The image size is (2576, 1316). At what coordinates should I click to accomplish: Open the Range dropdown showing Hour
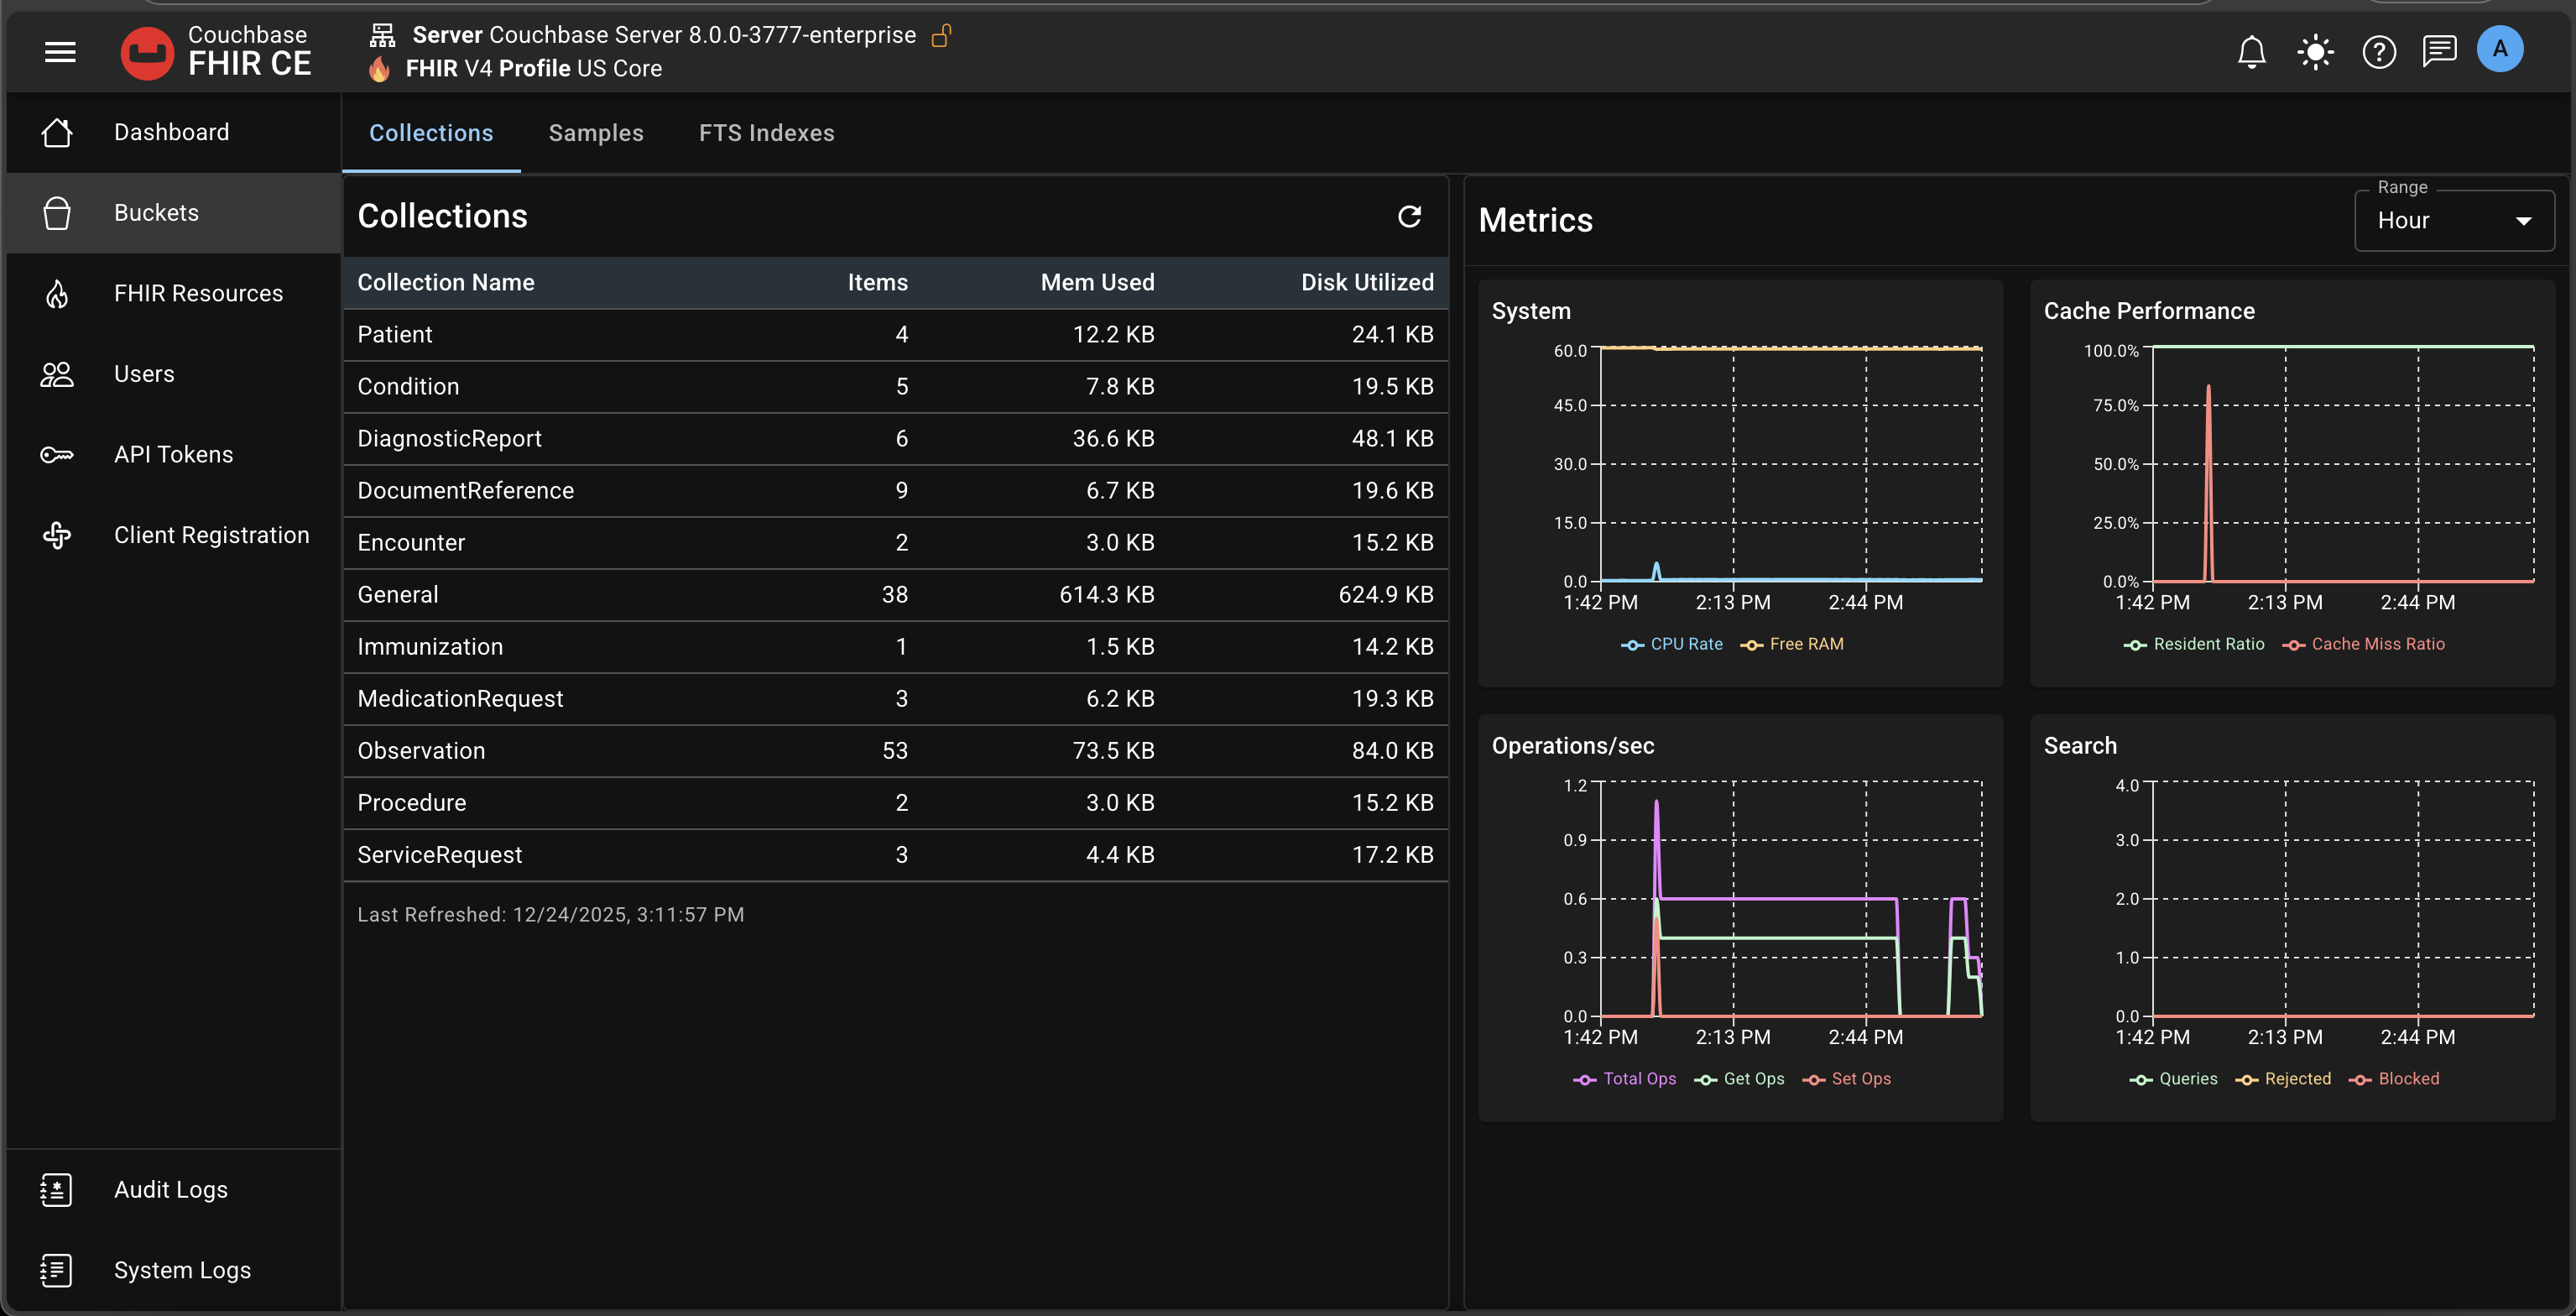2453,221
